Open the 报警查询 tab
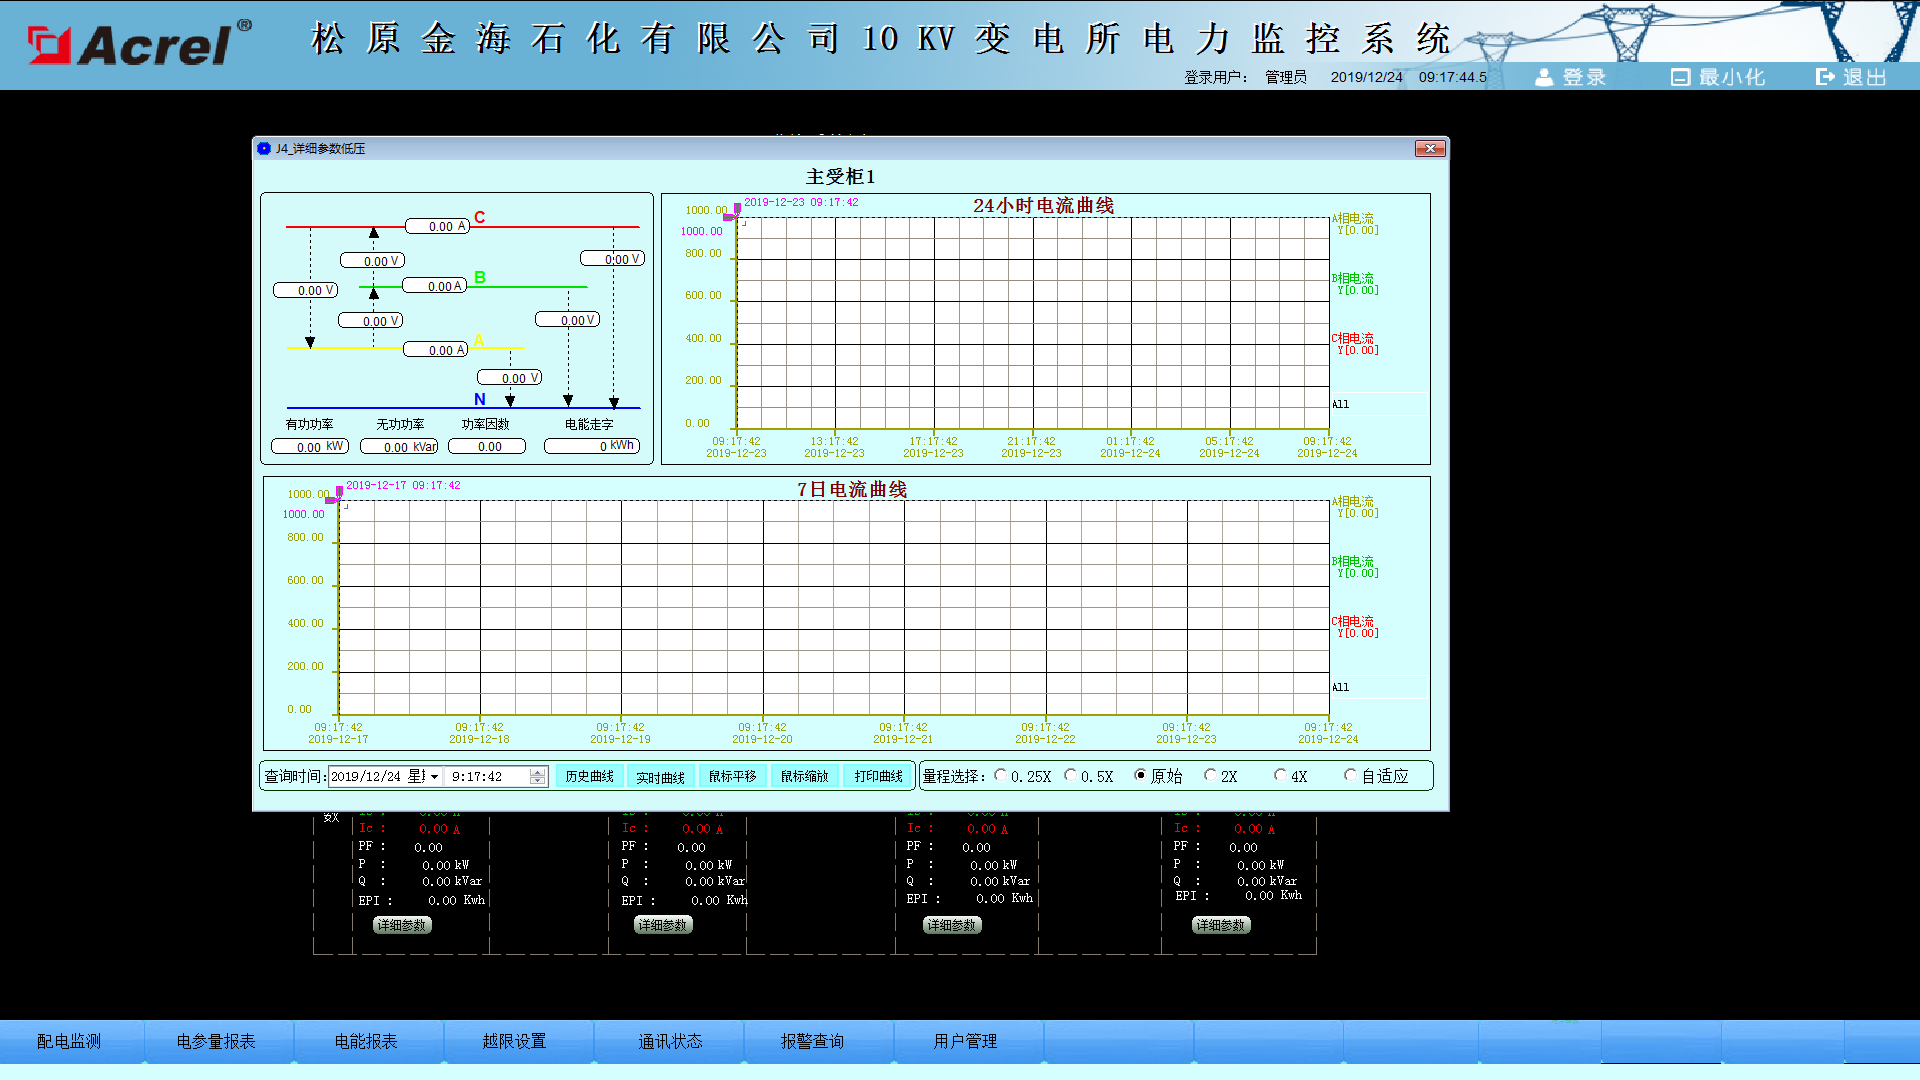The height and width of the screenshot is (1080, 1920). coord(816,1041)
